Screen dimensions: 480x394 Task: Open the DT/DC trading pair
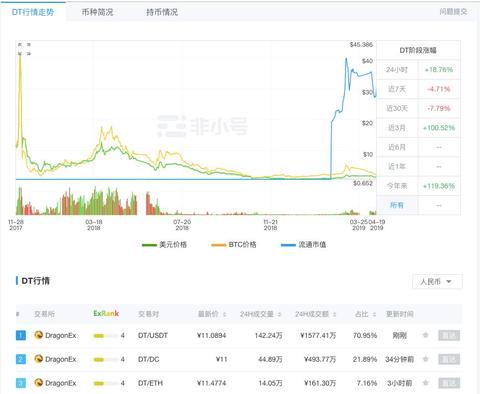tap(149, 359)
